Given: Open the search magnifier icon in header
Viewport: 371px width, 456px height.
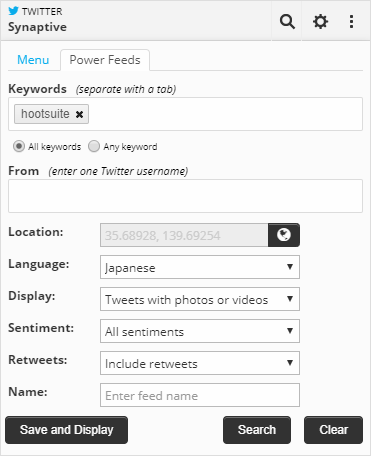Looking at the screenshot, I should click(287, 22).
